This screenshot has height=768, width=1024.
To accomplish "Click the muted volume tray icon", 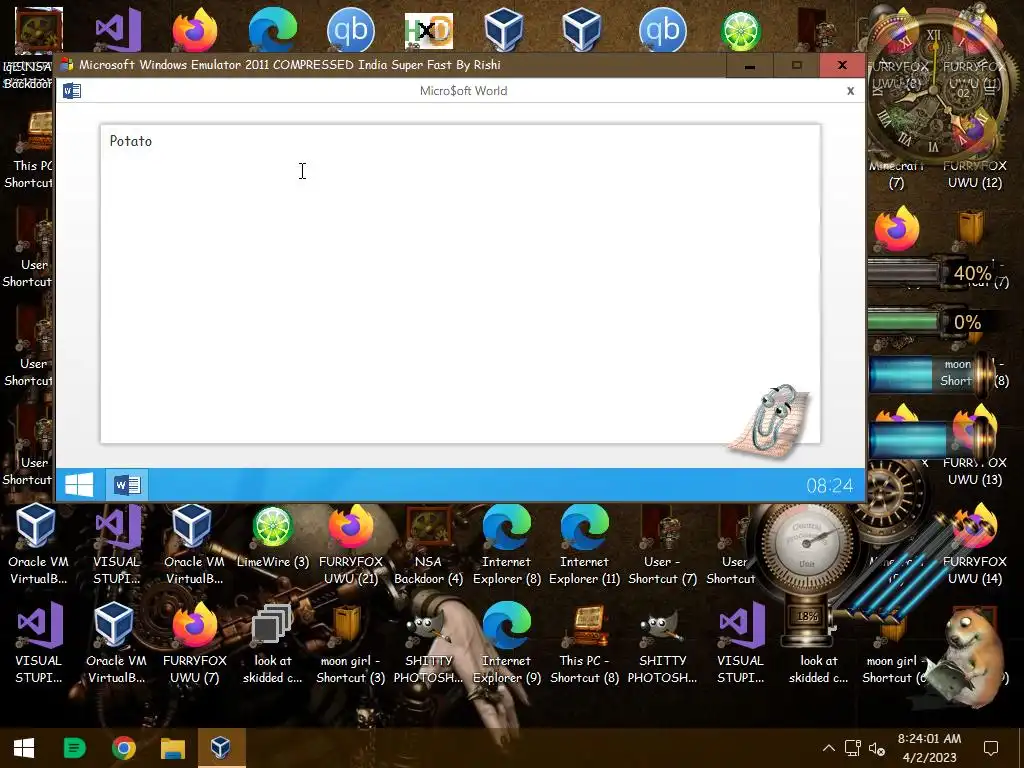I will coord(876,748).
